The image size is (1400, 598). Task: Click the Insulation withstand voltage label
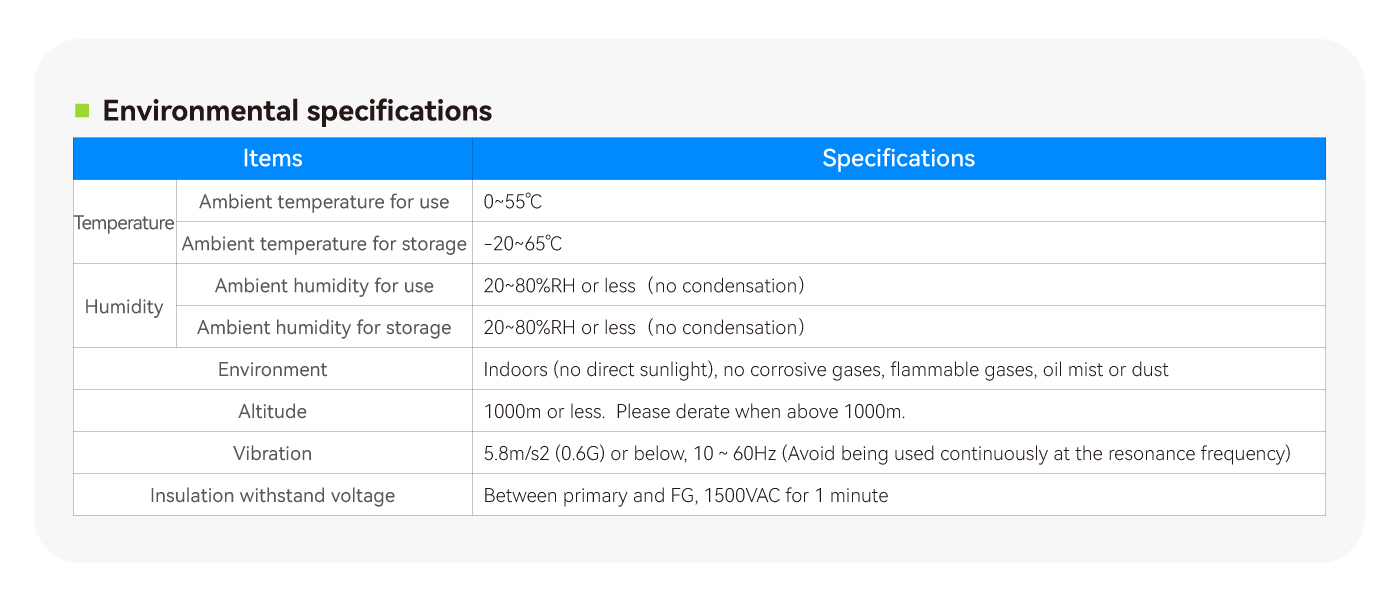pos(273,495)
